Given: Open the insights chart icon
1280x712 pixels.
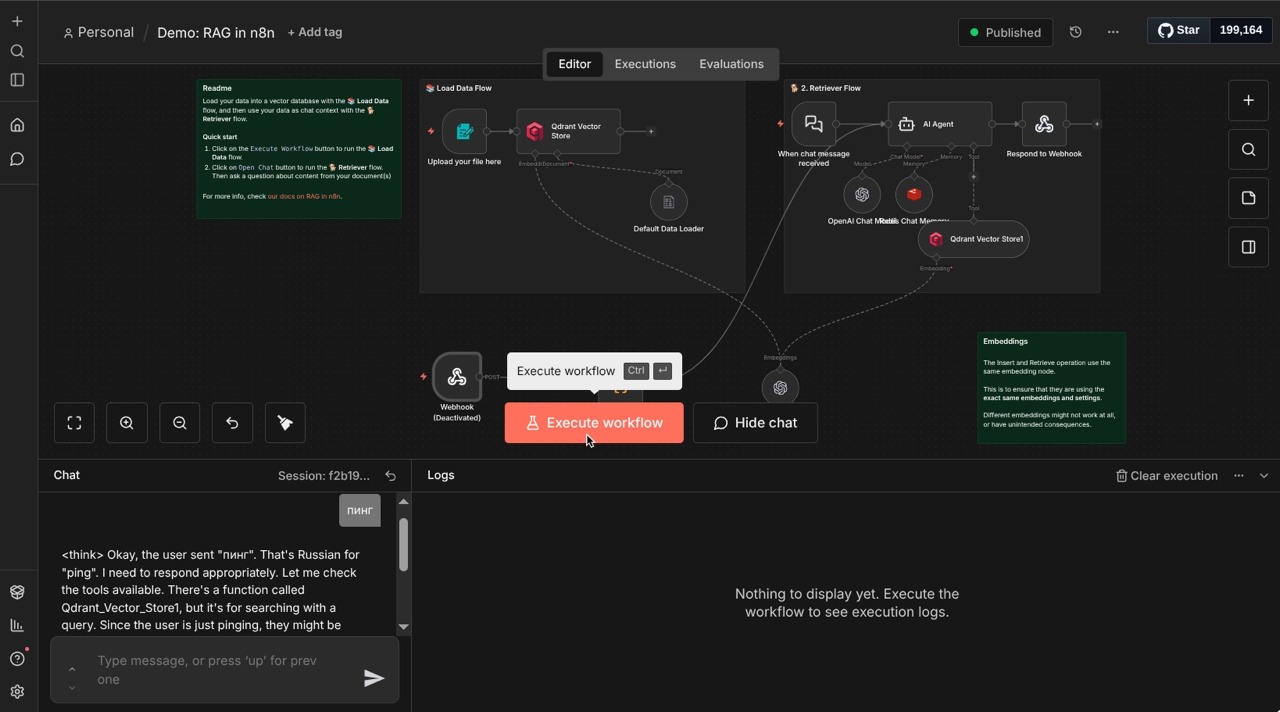Looking at the screenshot, I should coord(17,625).
